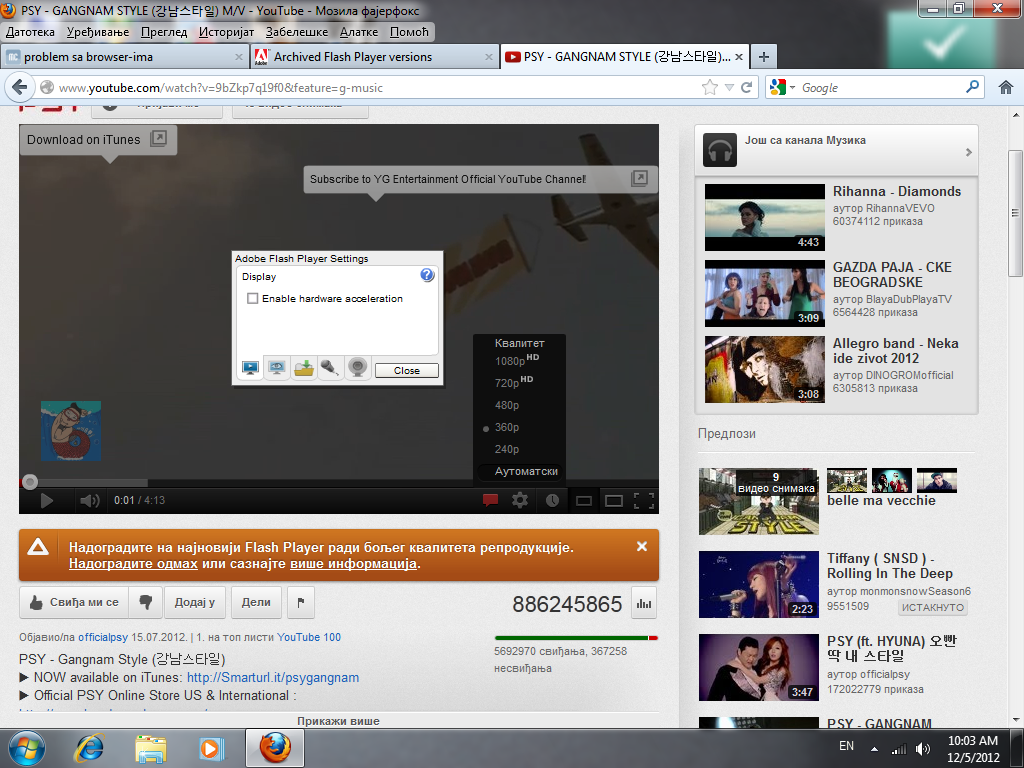Viewport: 1024px width, 768px height.
Task: Play the Gangnam Style video
Action: pos(47,501)
